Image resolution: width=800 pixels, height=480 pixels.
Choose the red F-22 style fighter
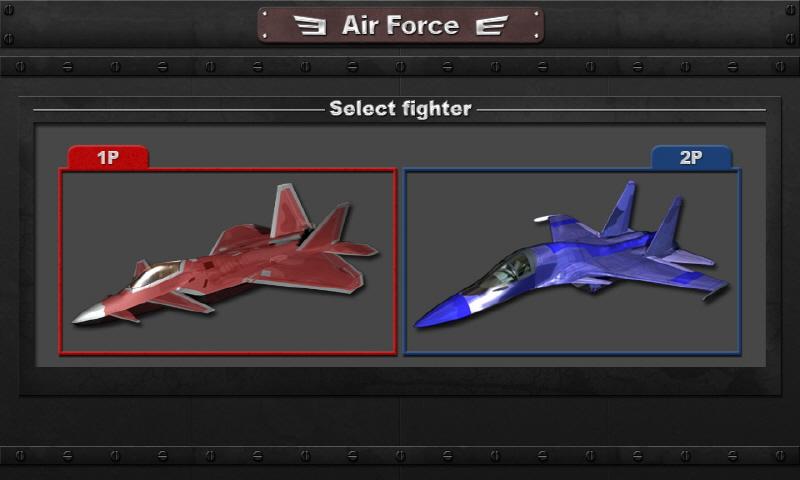(x=228, y=261)
